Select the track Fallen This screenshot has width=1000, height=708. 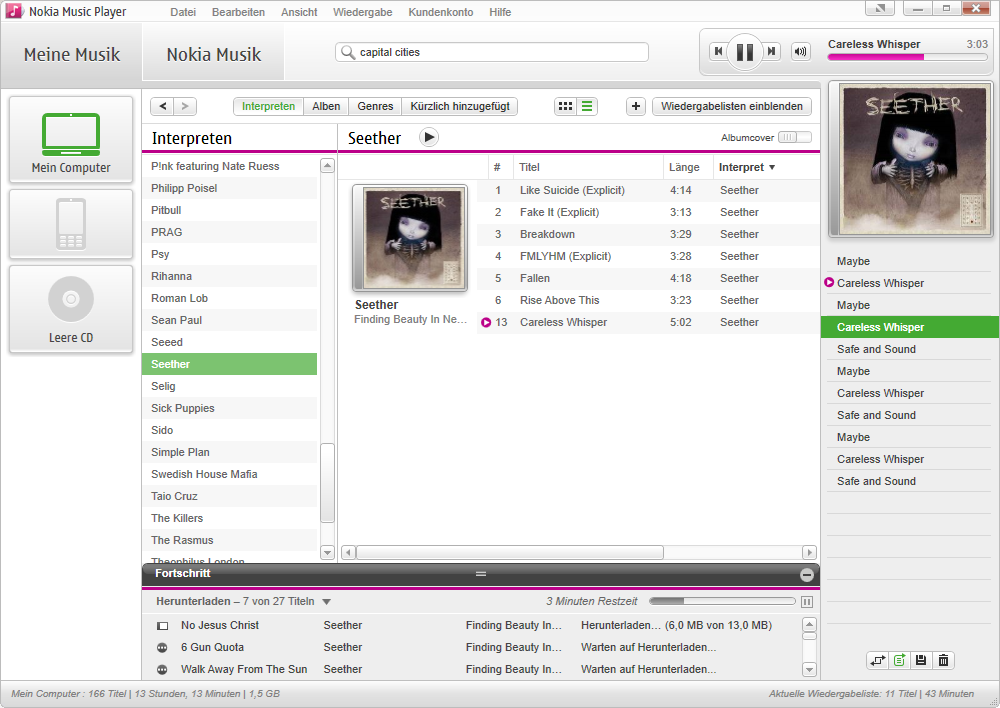coord(648,278)
